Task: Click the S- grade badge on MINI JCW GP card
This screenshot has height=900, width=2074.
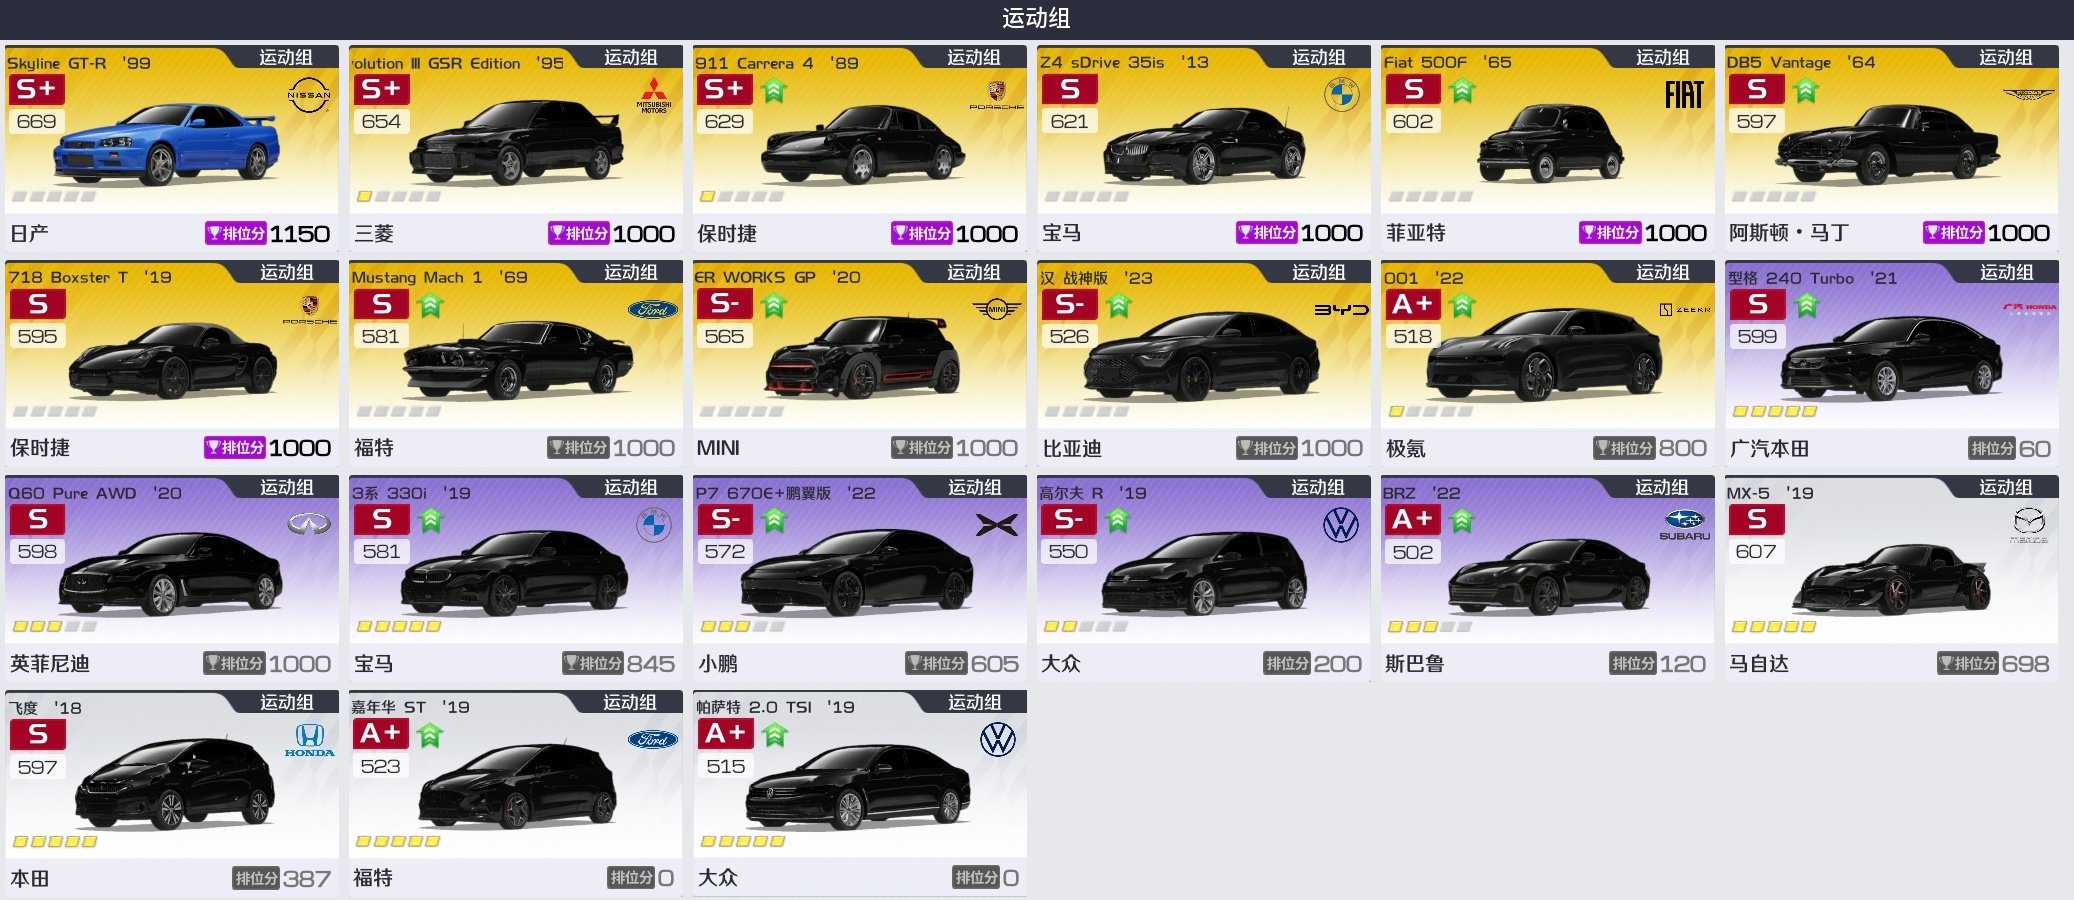Action: [x=725, y=304]
